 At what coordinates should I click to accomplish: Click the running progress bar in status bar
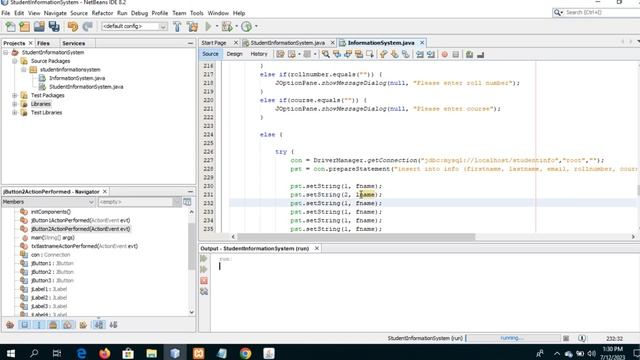(513, 338)
